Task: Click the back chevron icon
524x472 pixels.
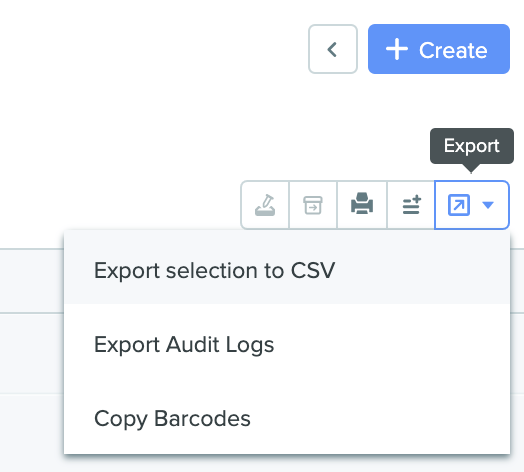Action: tap(332, 49)
